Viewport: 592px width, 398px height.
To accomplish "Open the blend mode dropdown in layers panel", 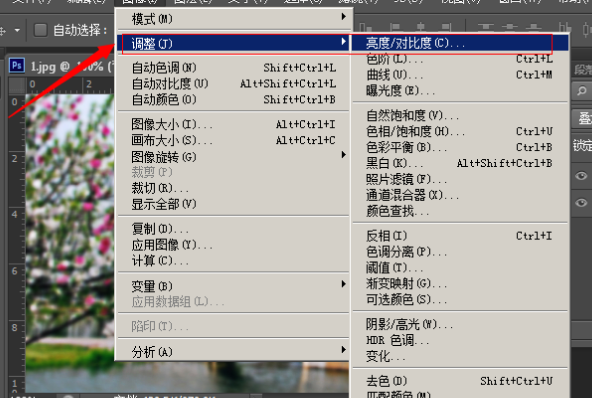I will (582, 119).
